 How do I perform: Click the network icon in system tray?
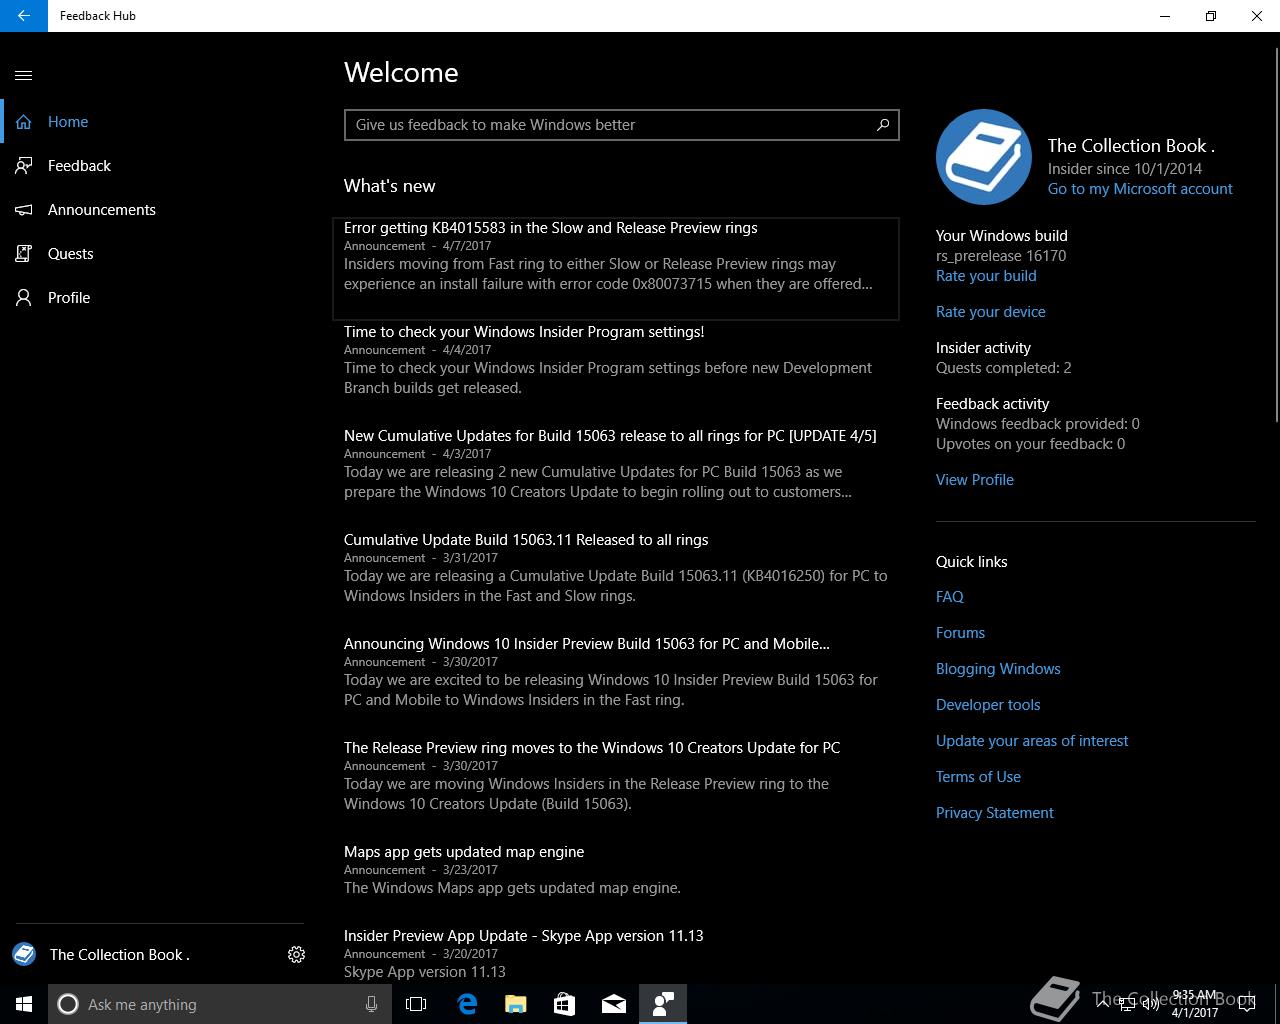coord(1127,1004)
